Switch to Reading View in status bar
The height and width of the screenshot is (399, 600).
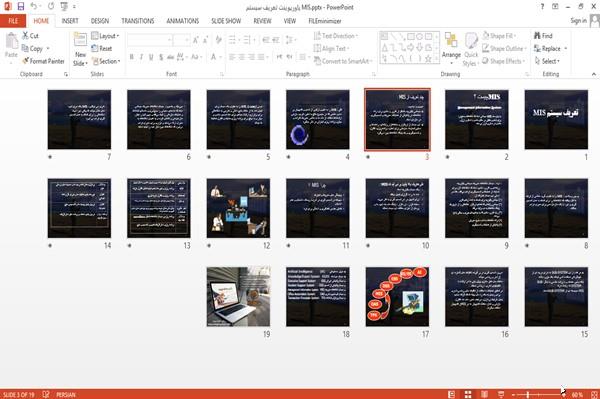click(484, 394)
